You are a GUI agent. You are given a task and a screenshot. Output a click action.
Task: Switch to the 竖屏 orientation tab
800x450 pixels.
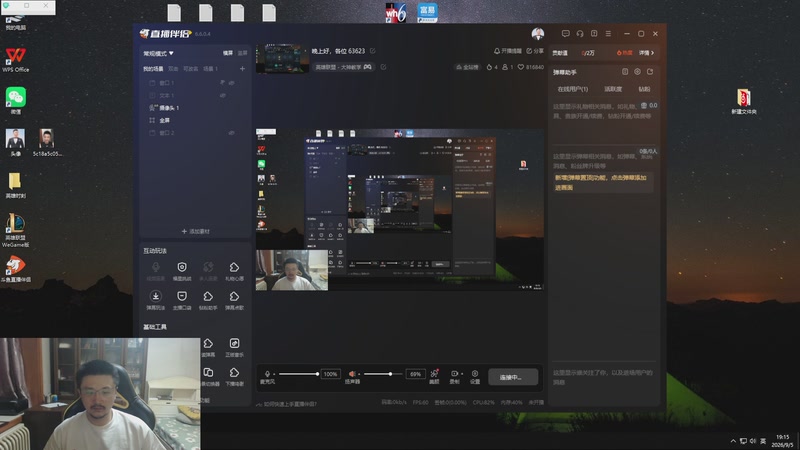242,53
